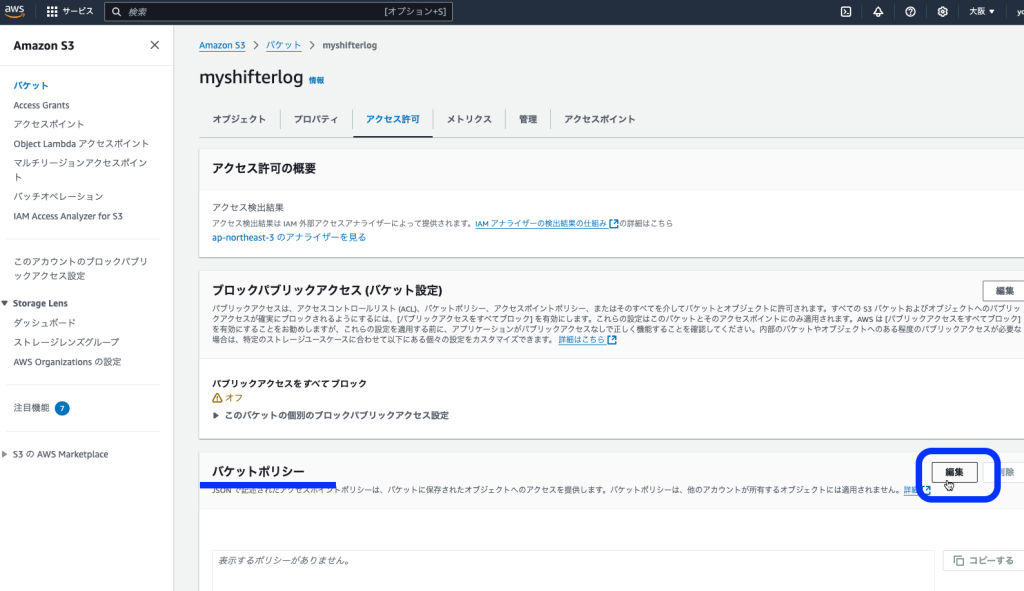Open ストレージレンズグループ

[x=66, y=342]
